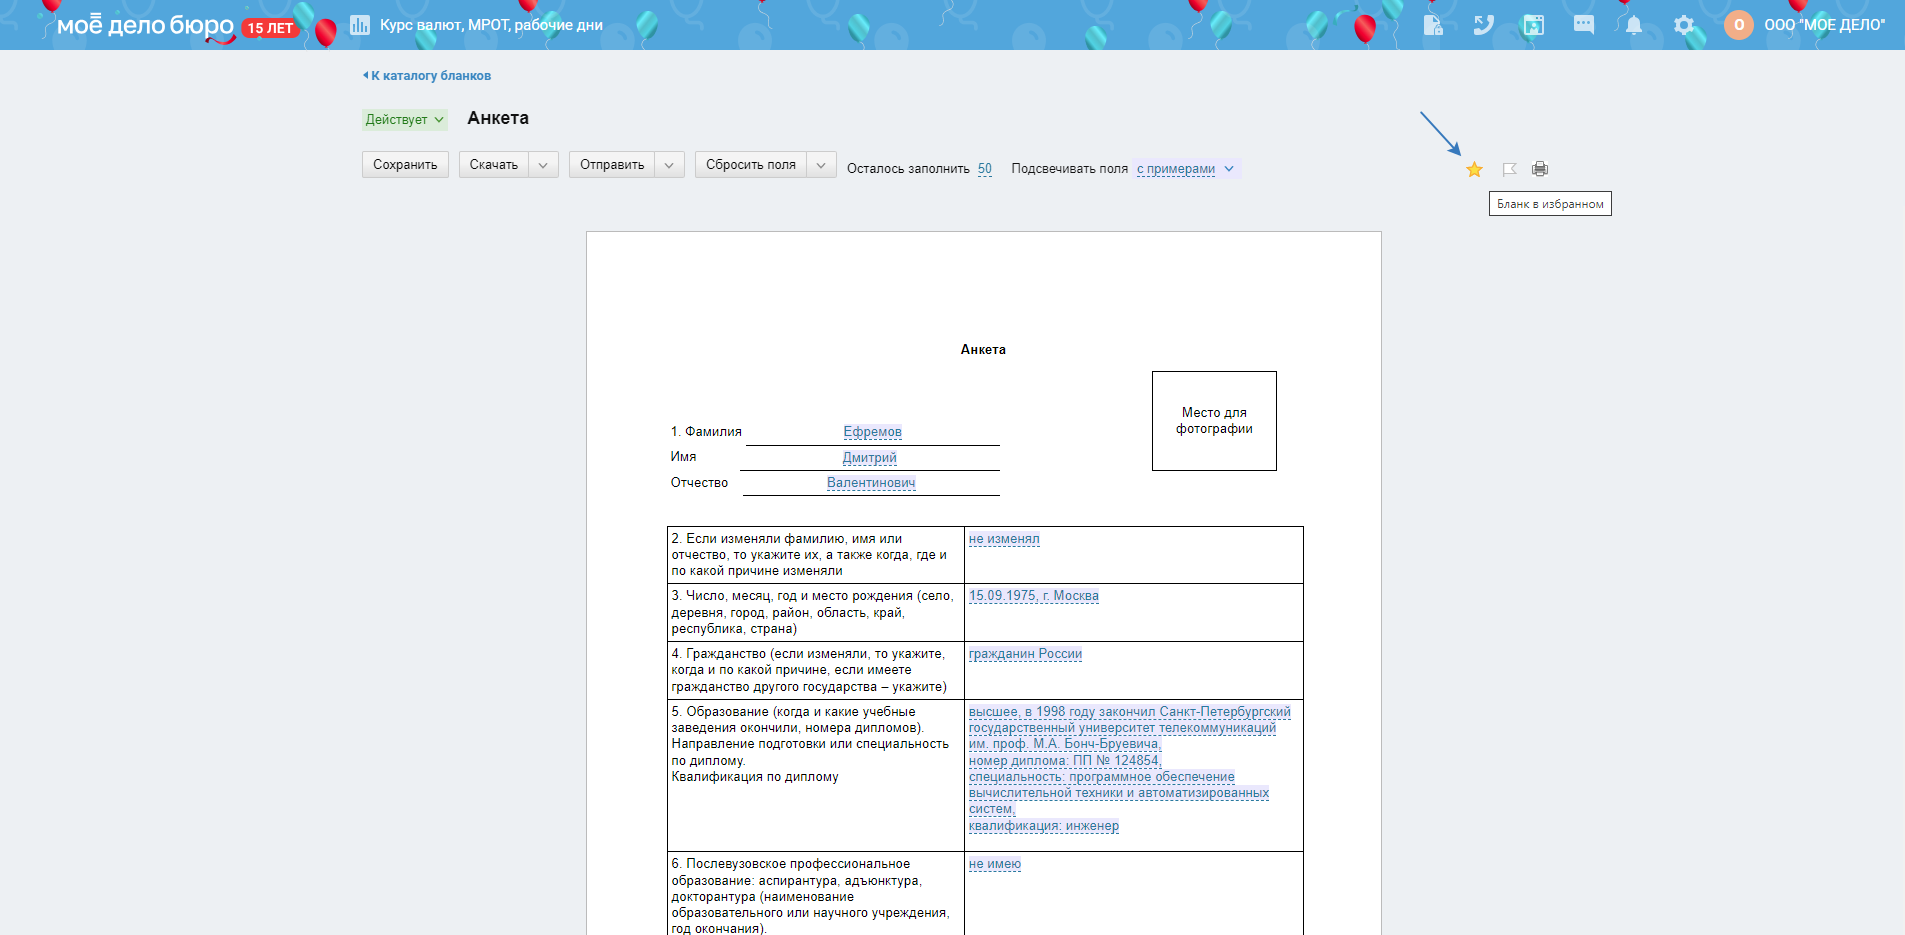This screenshot has height=935, width=1905.
Task: Open settings gear in the header
Action: (x=1684, y=25)
